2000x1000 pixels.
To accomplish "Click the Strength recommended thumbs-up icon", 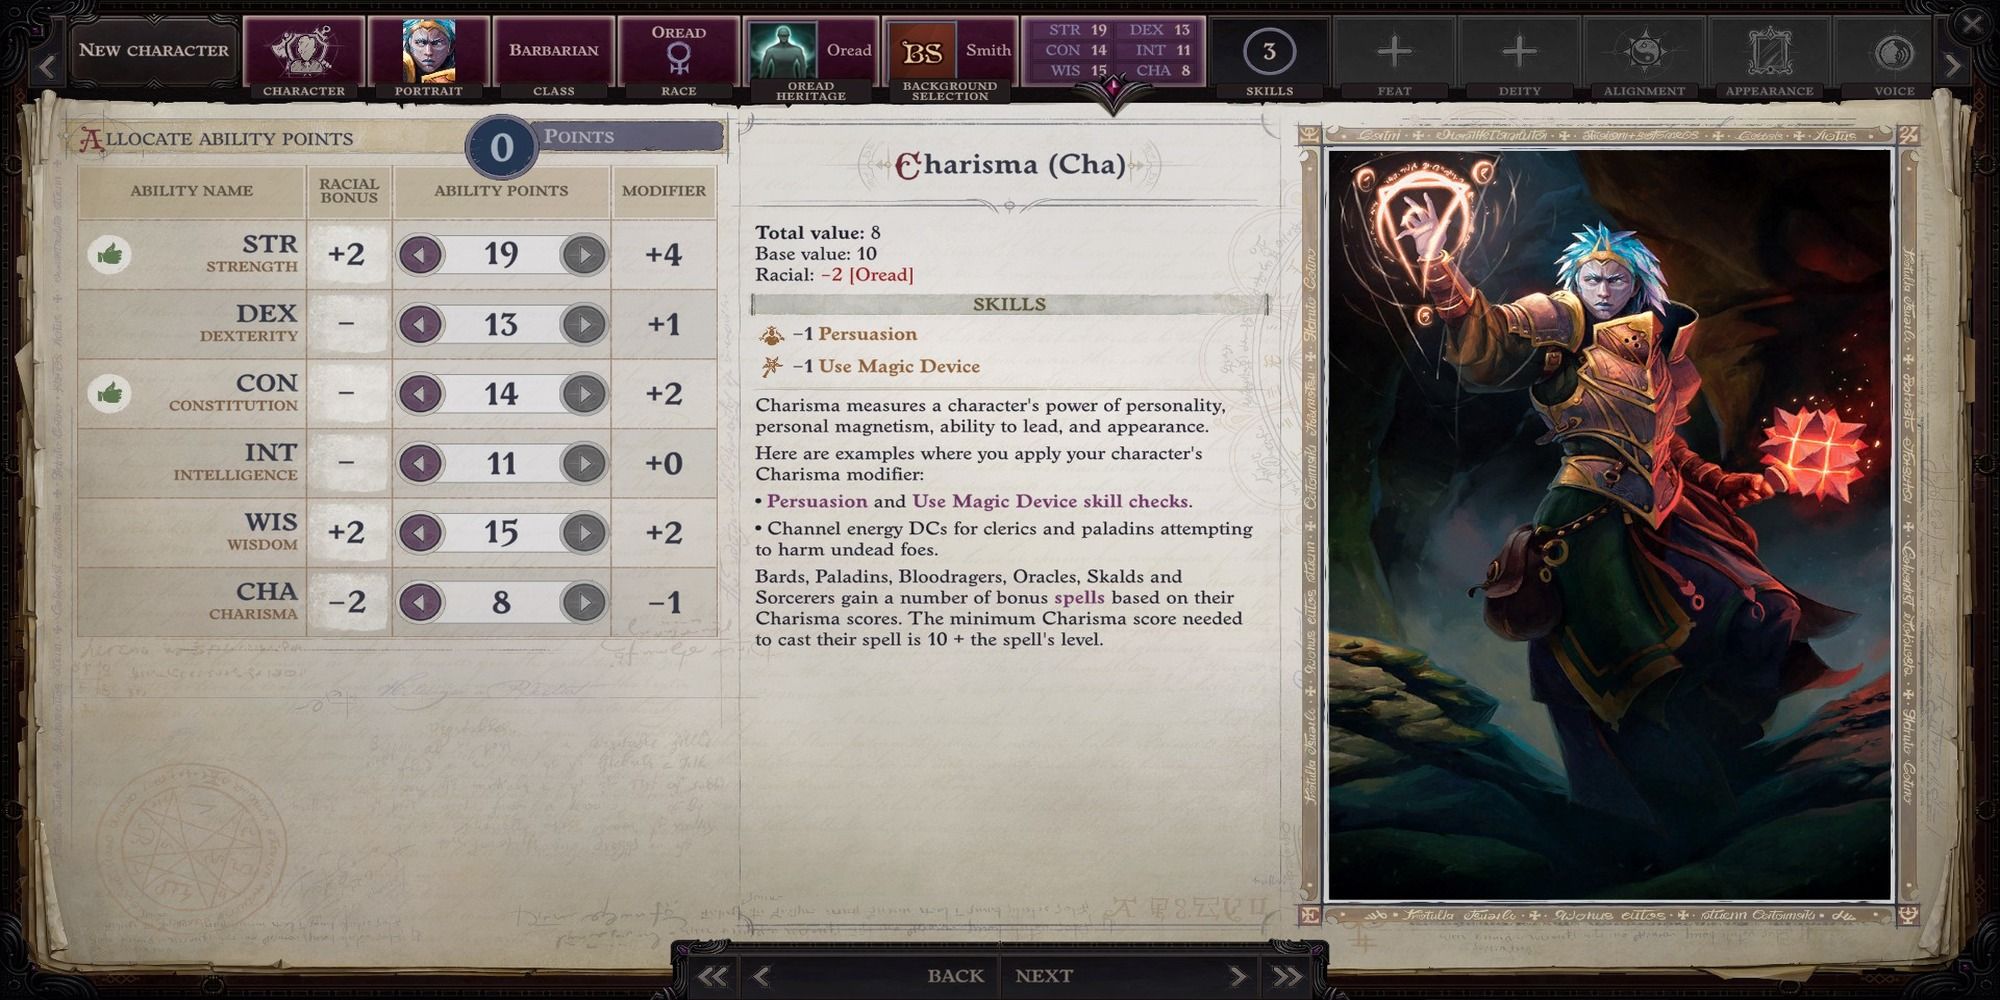I will (111, 255).
